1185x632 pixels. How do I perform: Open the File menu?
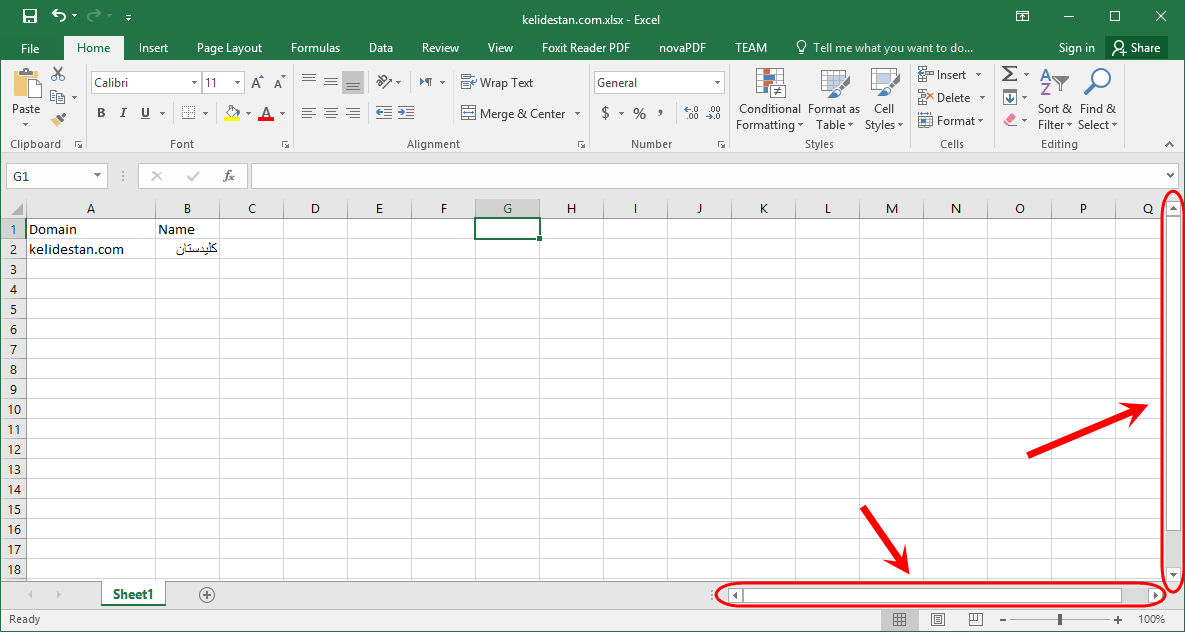(x=30, y=48)
